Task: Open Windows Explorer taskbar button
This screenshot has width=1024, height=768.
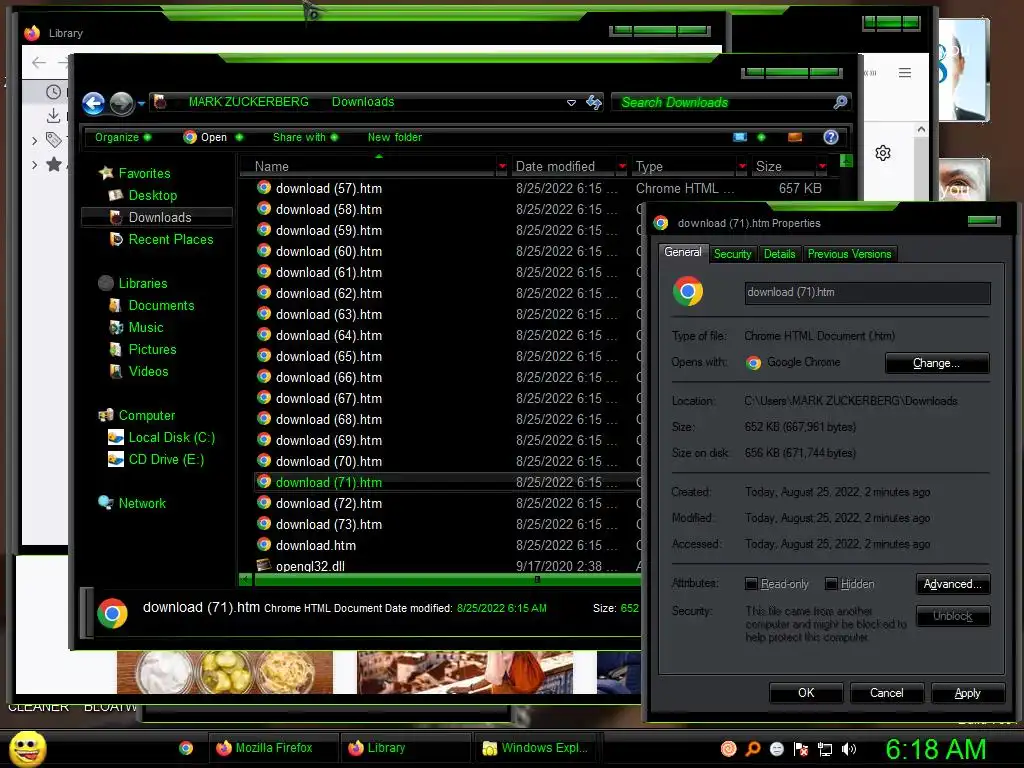Action: [537, 748]
